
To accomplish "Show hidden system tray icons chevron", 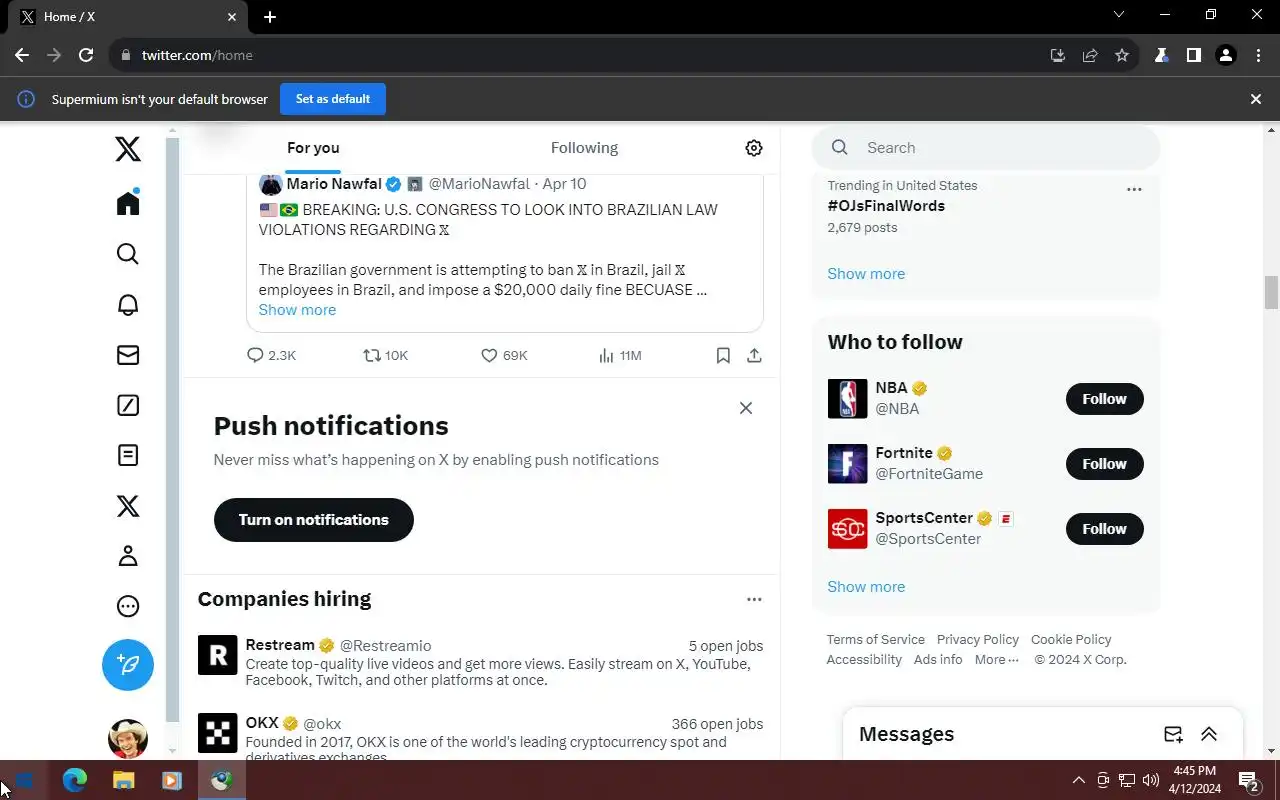I will click(1078, 780).
